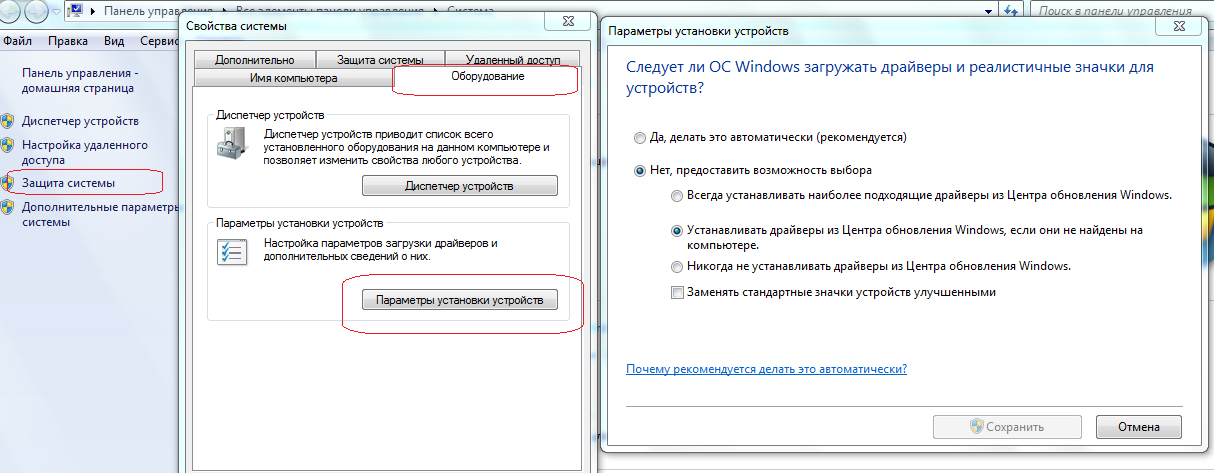Switch to the Имя компьютера tab

292,78
